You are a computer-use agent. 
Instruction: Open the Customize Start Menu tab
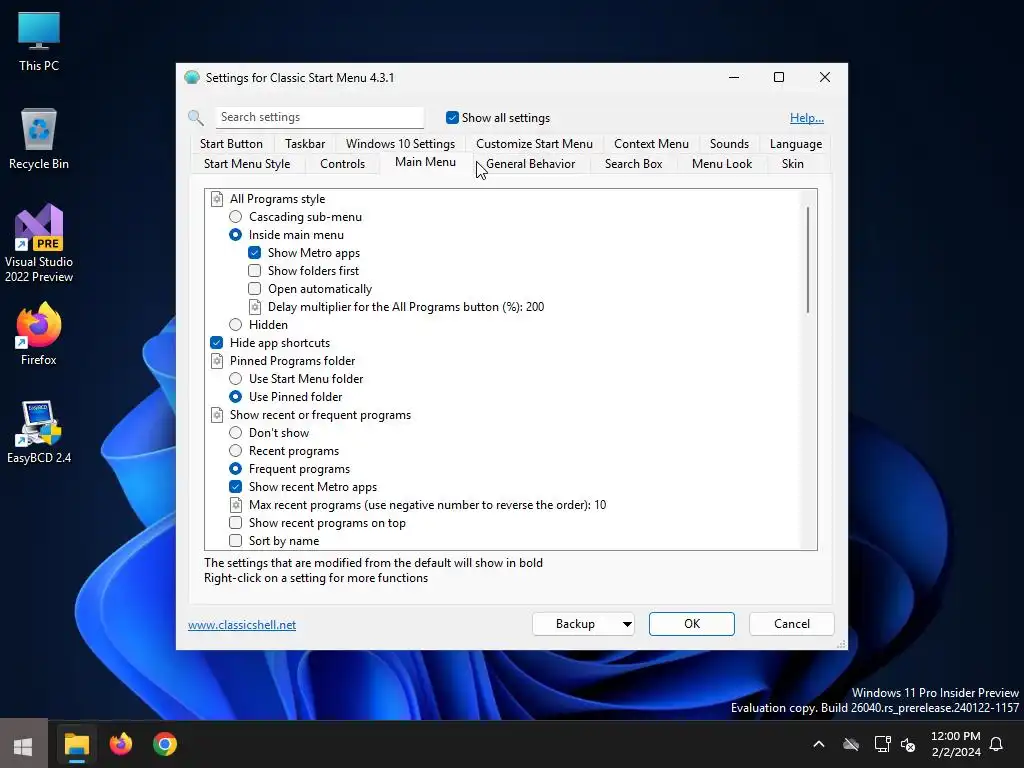[x=534, y=144]
